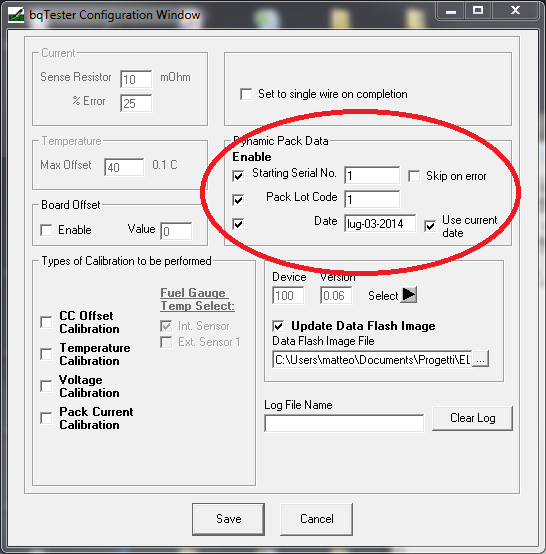The image size is (546, 554).
Task: Click the Data Flash Image File path field
Action: click(x=372, y=360)
